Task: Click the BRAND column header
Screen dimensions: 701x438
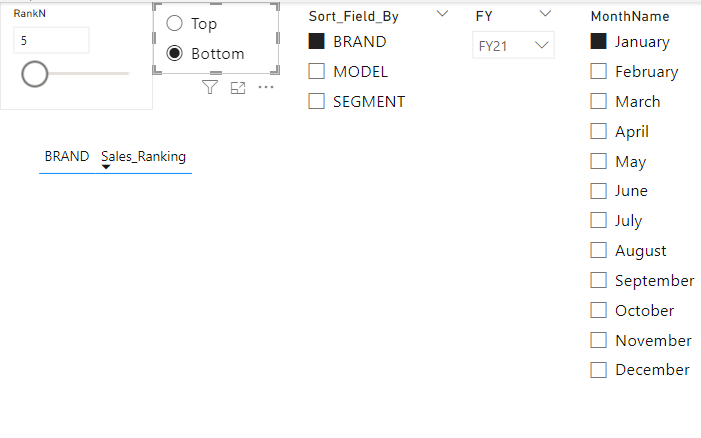Action: click(x=67, y=157)
